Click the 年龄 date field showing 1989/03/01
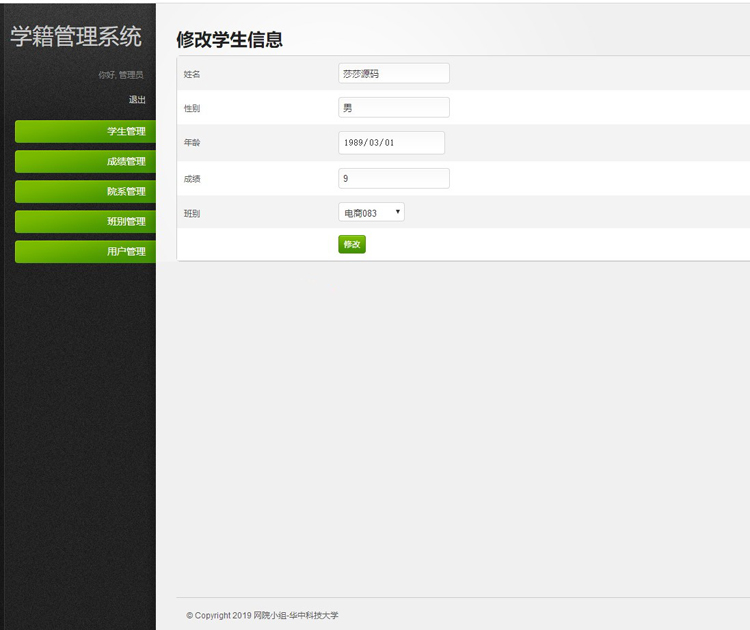Image resolution: width=750 pixels, height=630 pixels. (x=391, y=143)
